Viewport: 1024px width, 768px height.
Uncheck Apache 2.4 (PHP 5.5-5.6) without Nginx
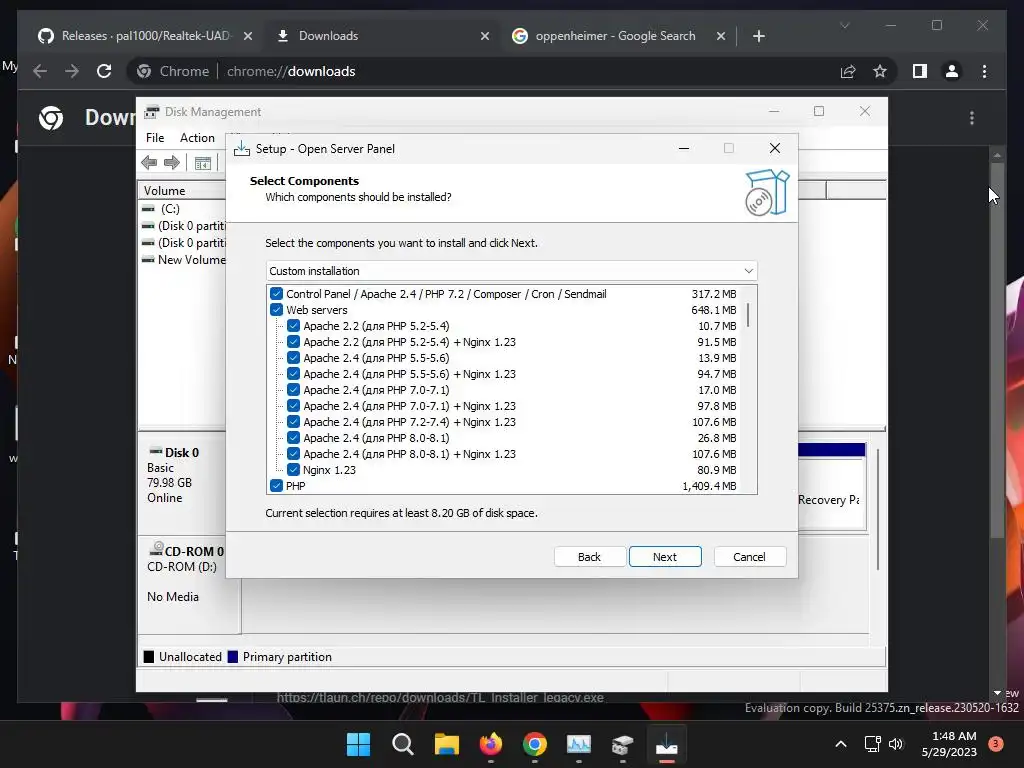click(x=293, y=358)
